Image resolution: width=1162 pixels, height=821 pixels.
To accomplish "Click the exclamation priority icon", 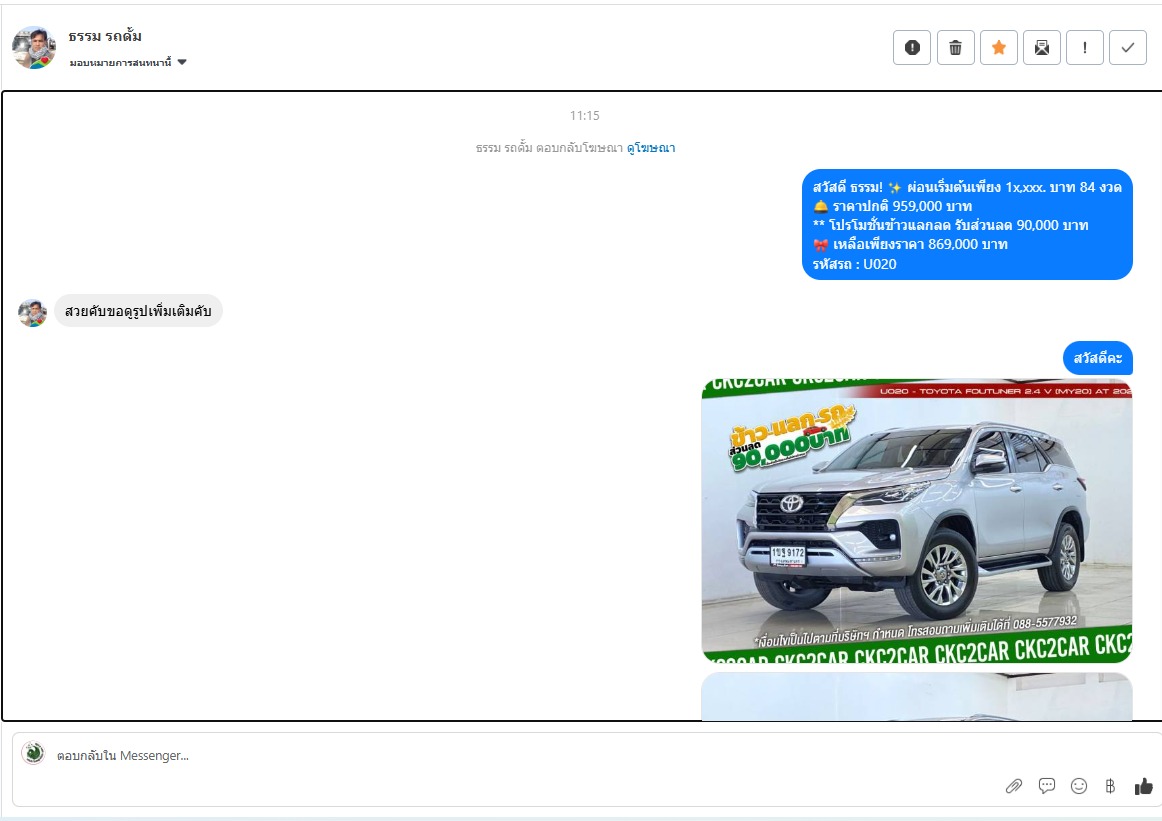I will [x=1085, y=47].
